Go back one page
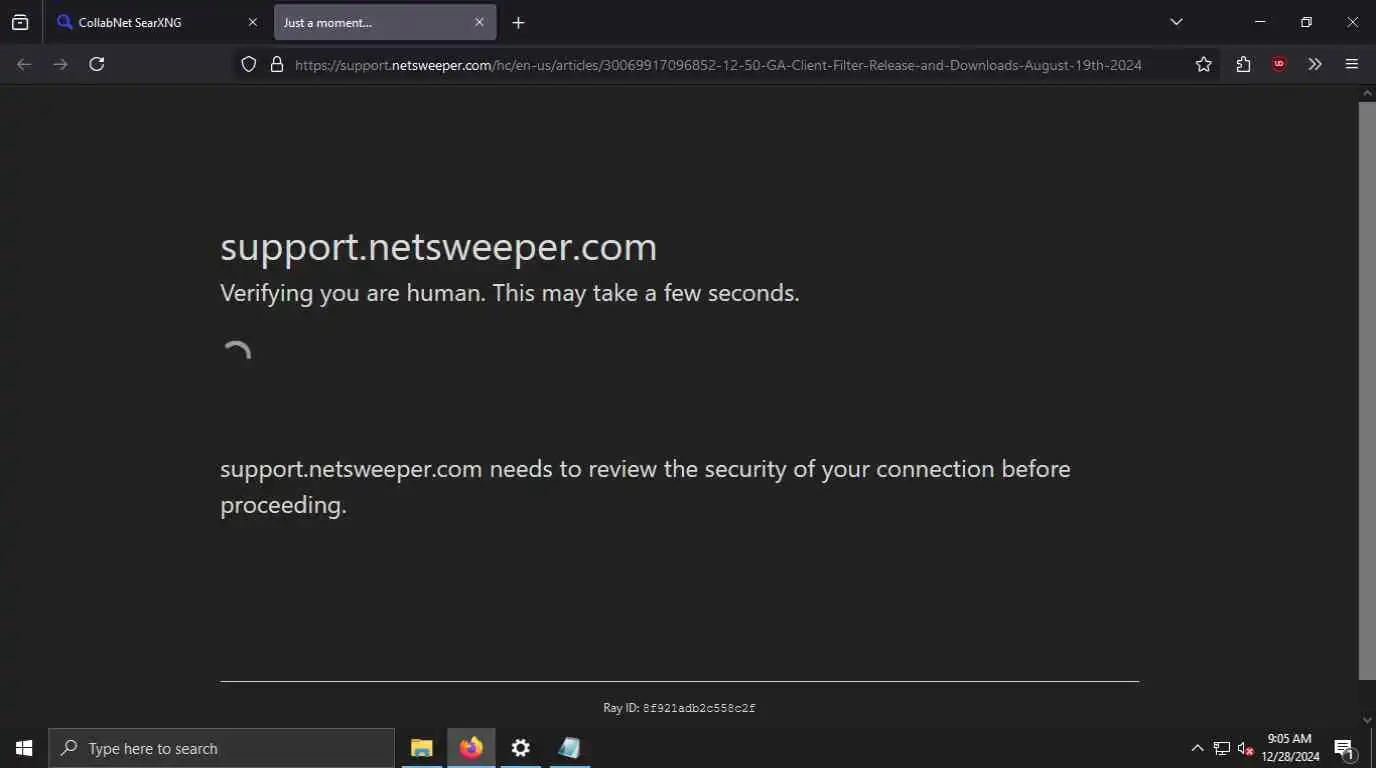1376x768 pixels. pyautogui.click(x=24, y=64)
